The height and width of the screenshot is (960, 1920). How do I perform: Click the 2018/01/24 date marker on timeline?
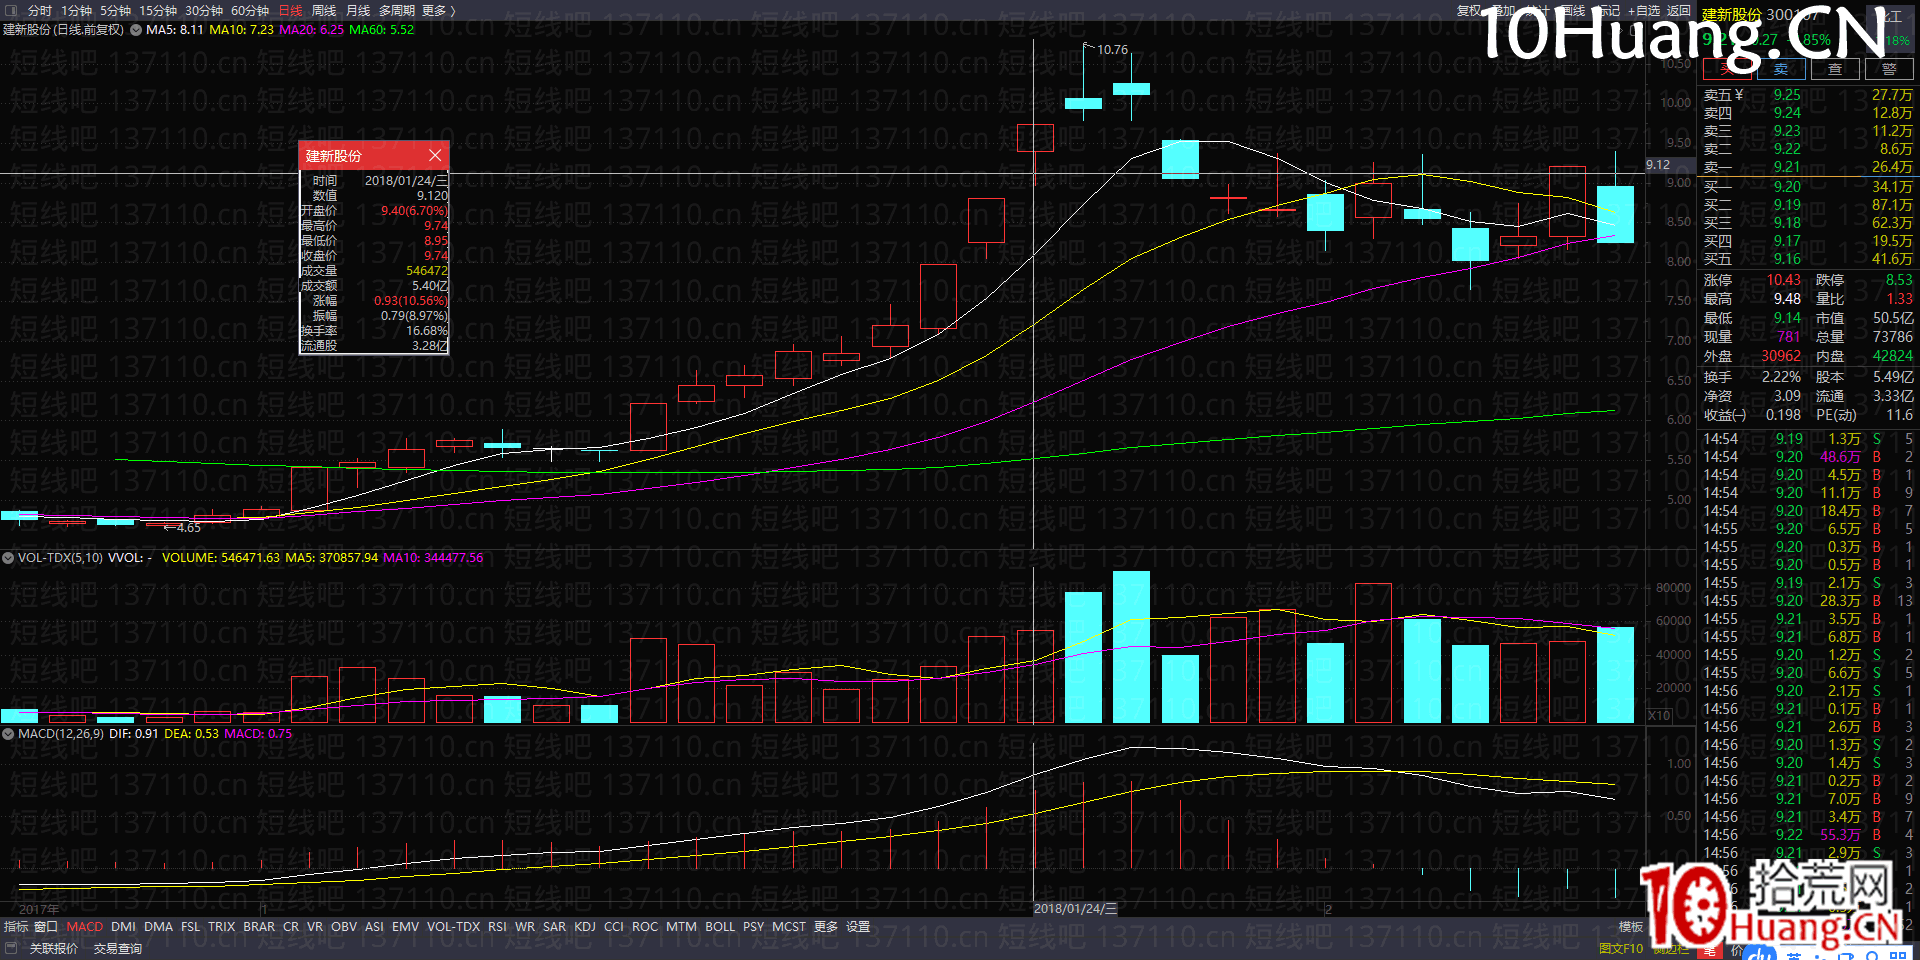pos(1075,909)
